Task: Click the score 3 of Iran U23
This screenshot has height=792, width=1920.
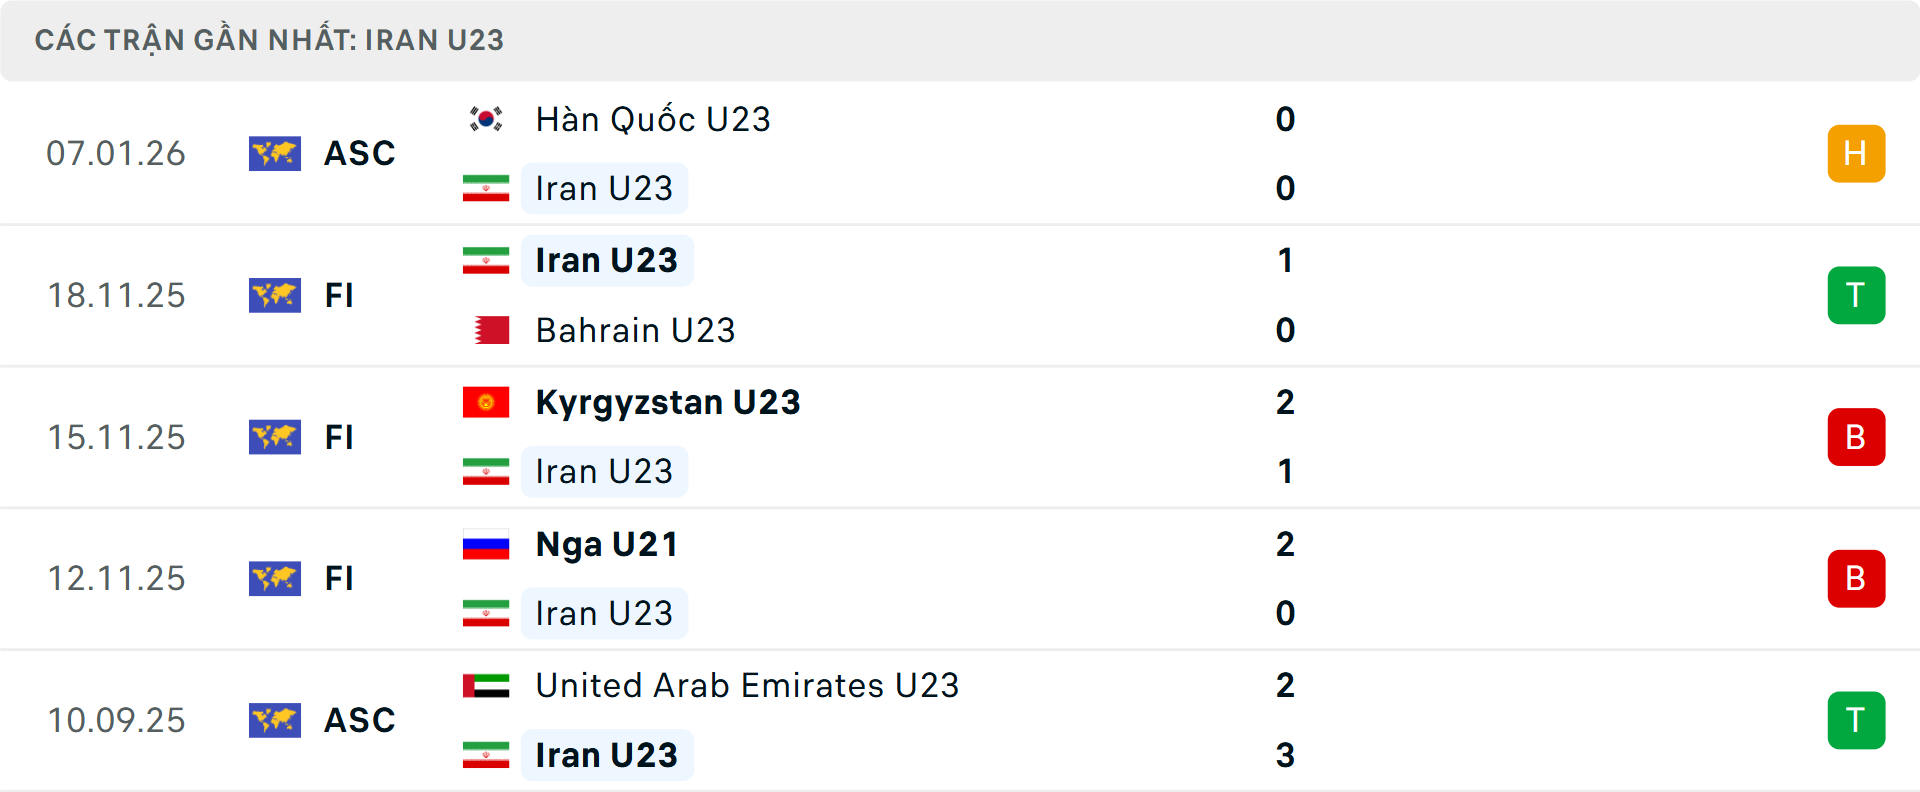Action: click(1285, 756)
